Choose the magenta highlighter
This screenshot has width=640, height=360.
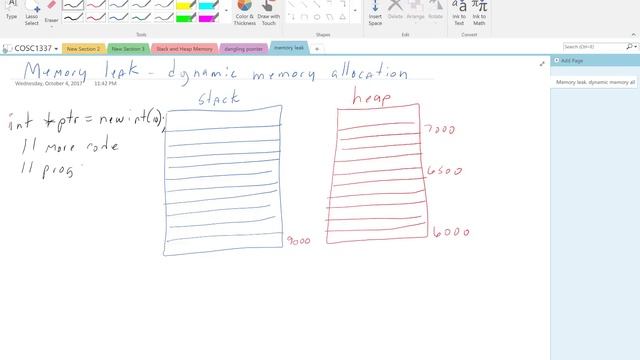[x=209, y=18]
